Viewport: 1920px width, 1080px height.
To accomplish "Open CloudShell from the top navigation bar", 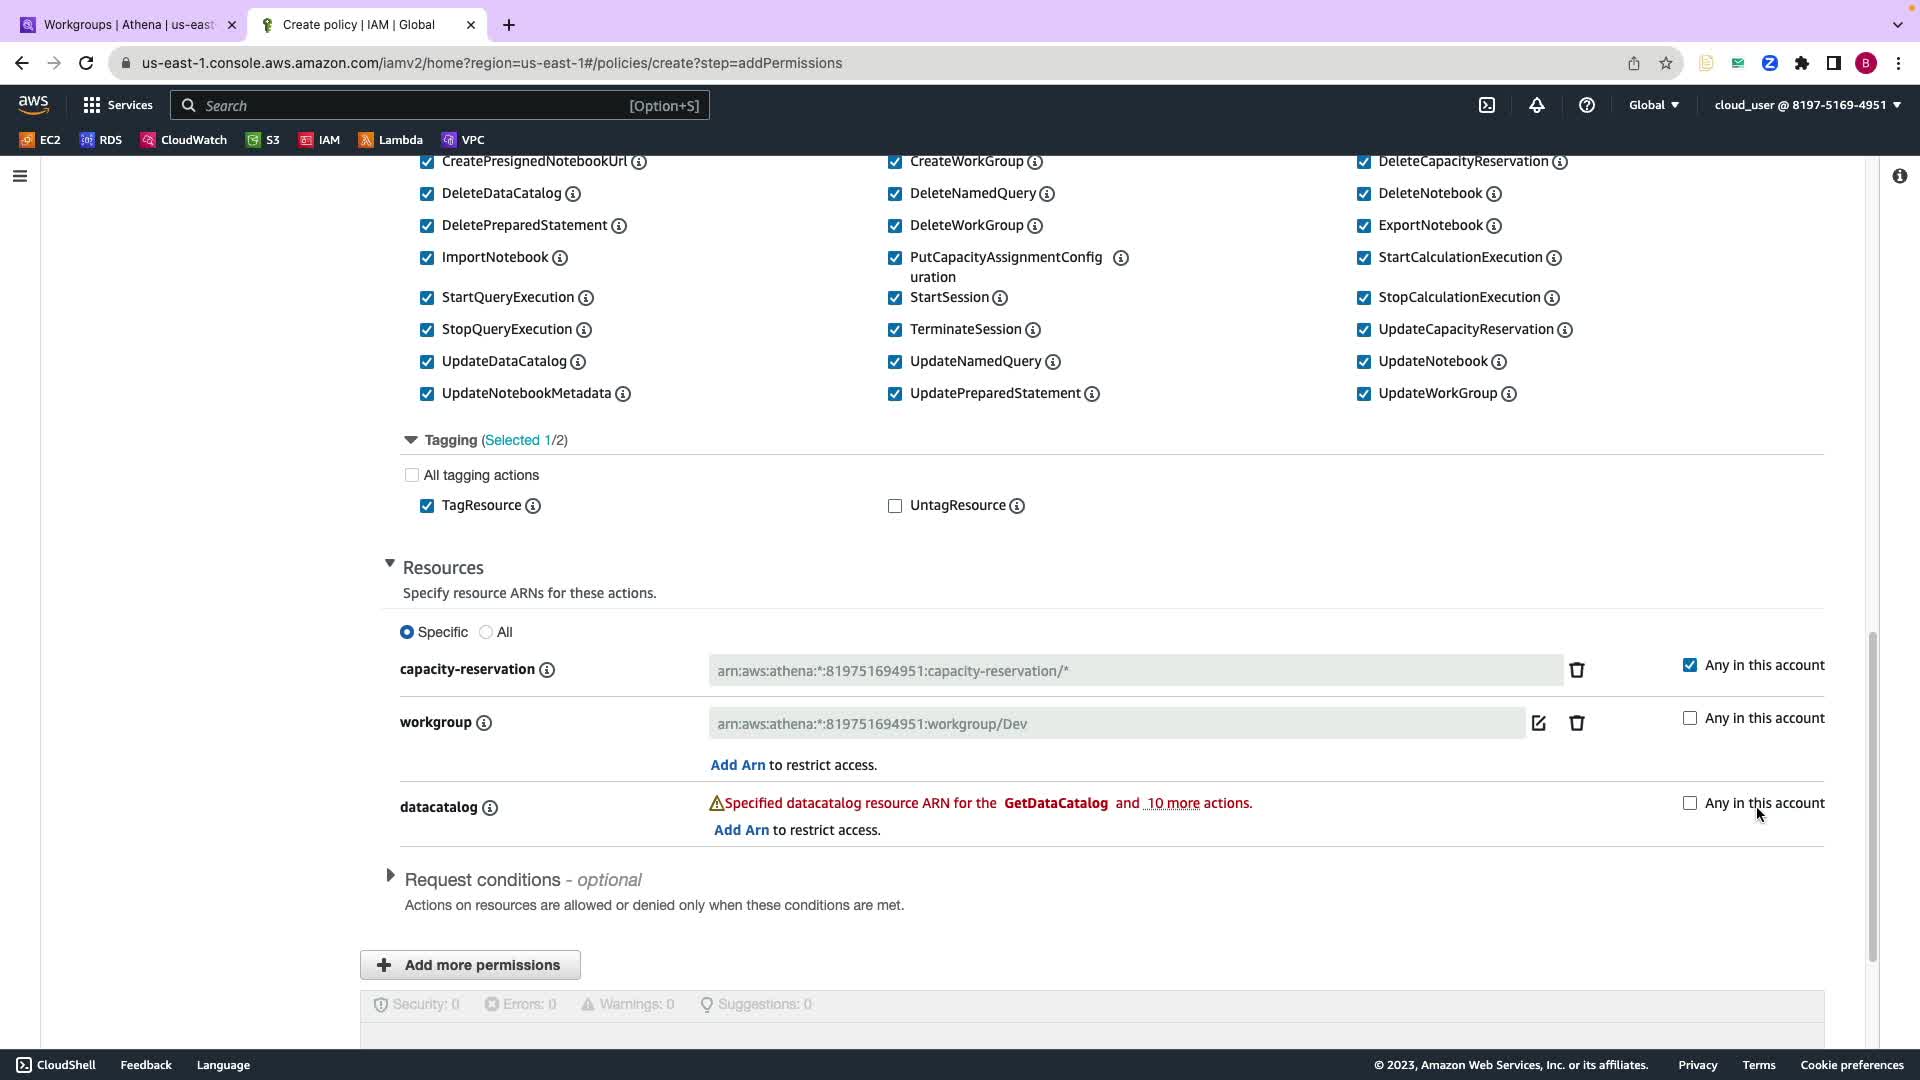I will click(x=1487, y=105).
